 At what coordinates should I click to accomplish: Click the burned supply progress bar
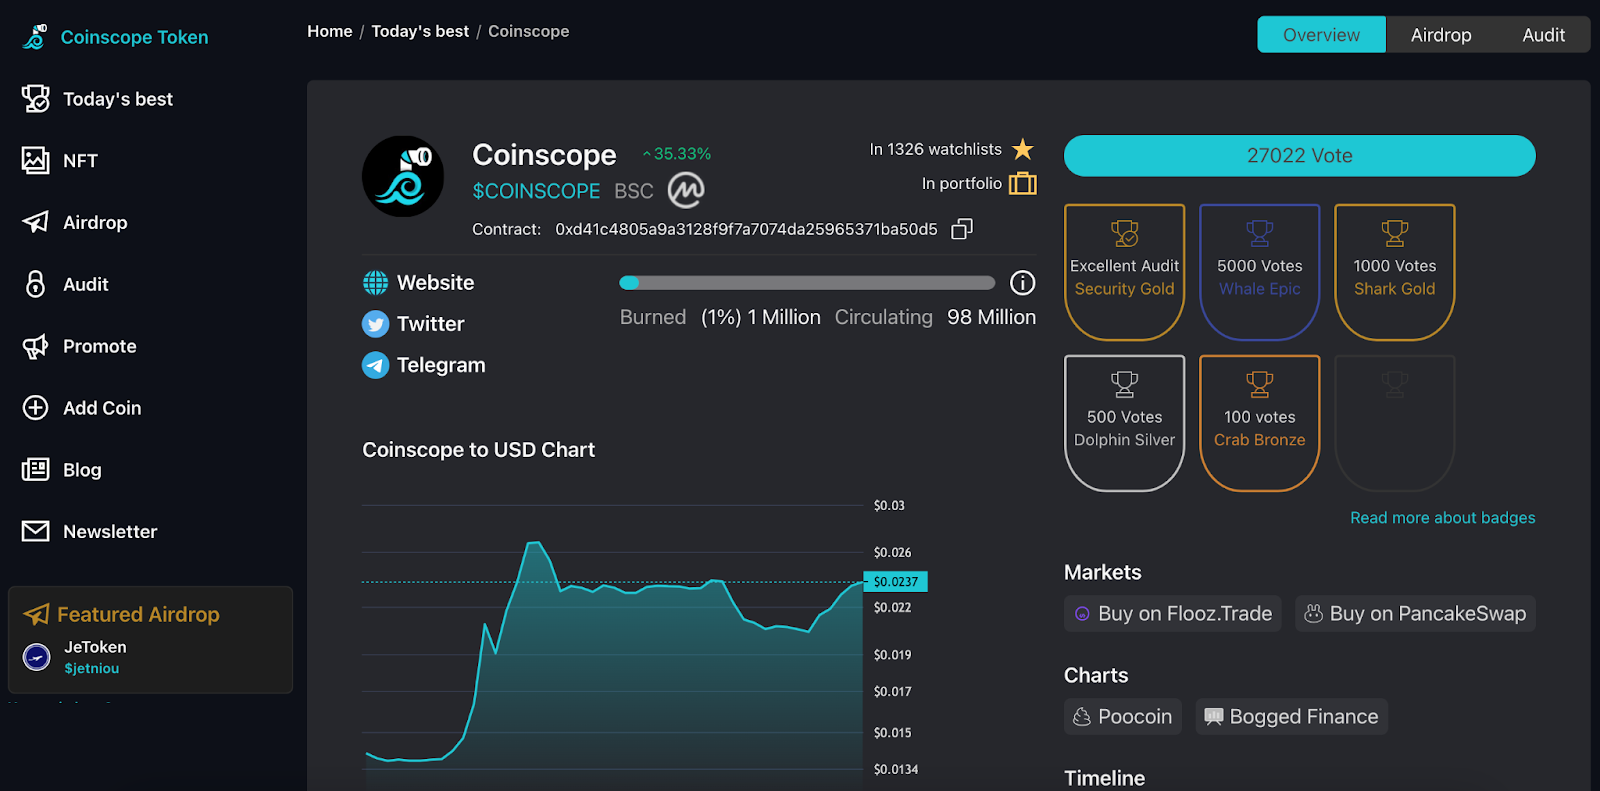[807, 283]
